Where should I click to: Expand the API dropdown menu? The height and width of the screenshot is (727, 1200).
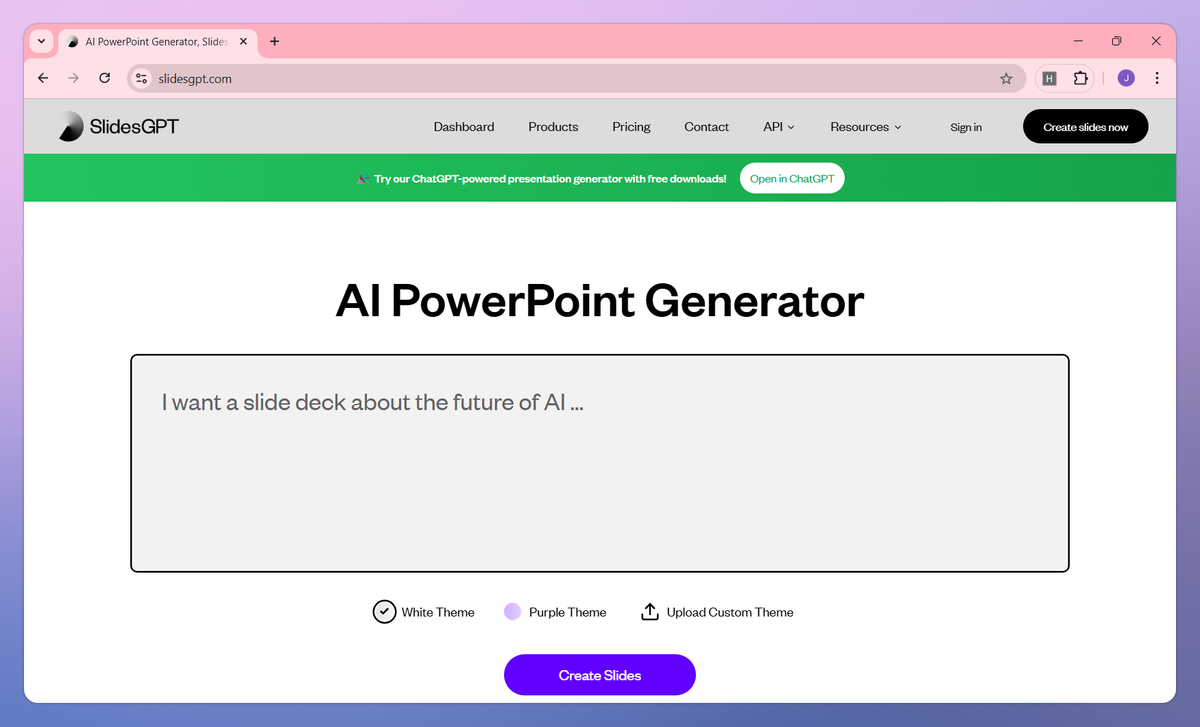pyautogui.click(x=779, y=127)
